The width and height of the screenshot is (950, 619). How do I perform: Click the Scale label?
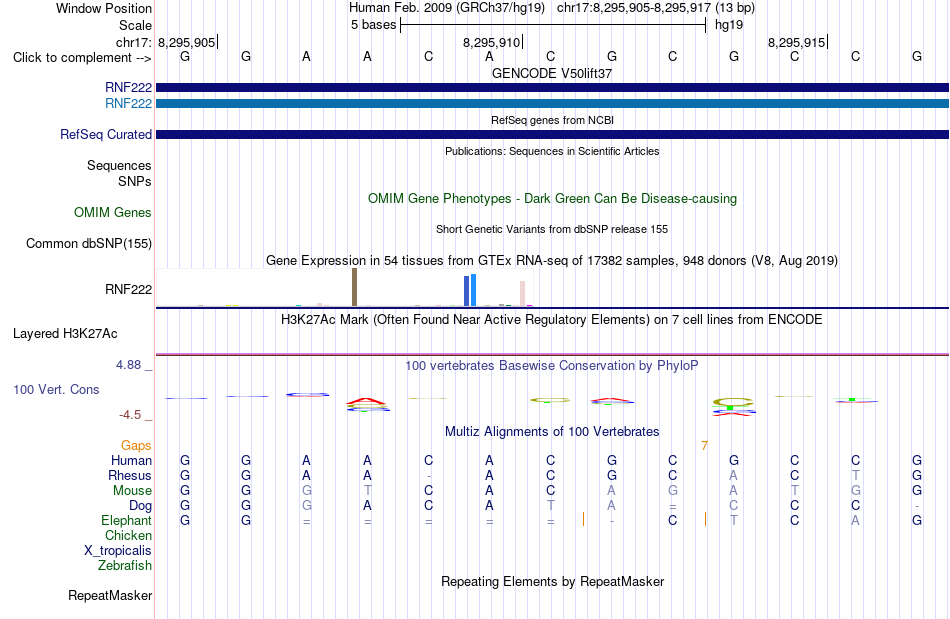point(135,25)
